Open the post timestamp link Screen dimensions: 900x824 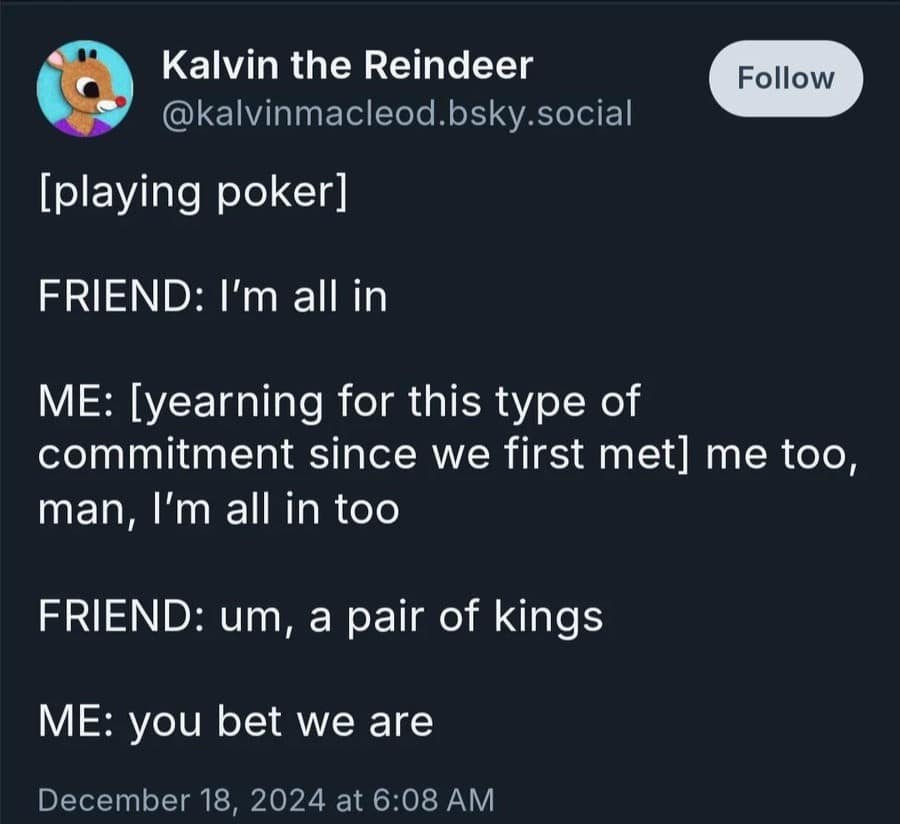[265, 799]
